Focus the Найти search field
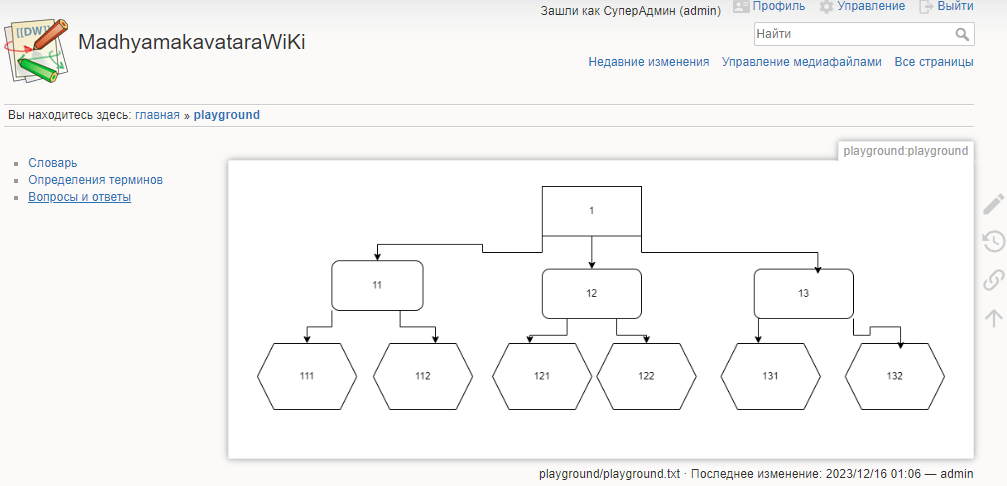The image size is (1007, 486). pos(850,35)
